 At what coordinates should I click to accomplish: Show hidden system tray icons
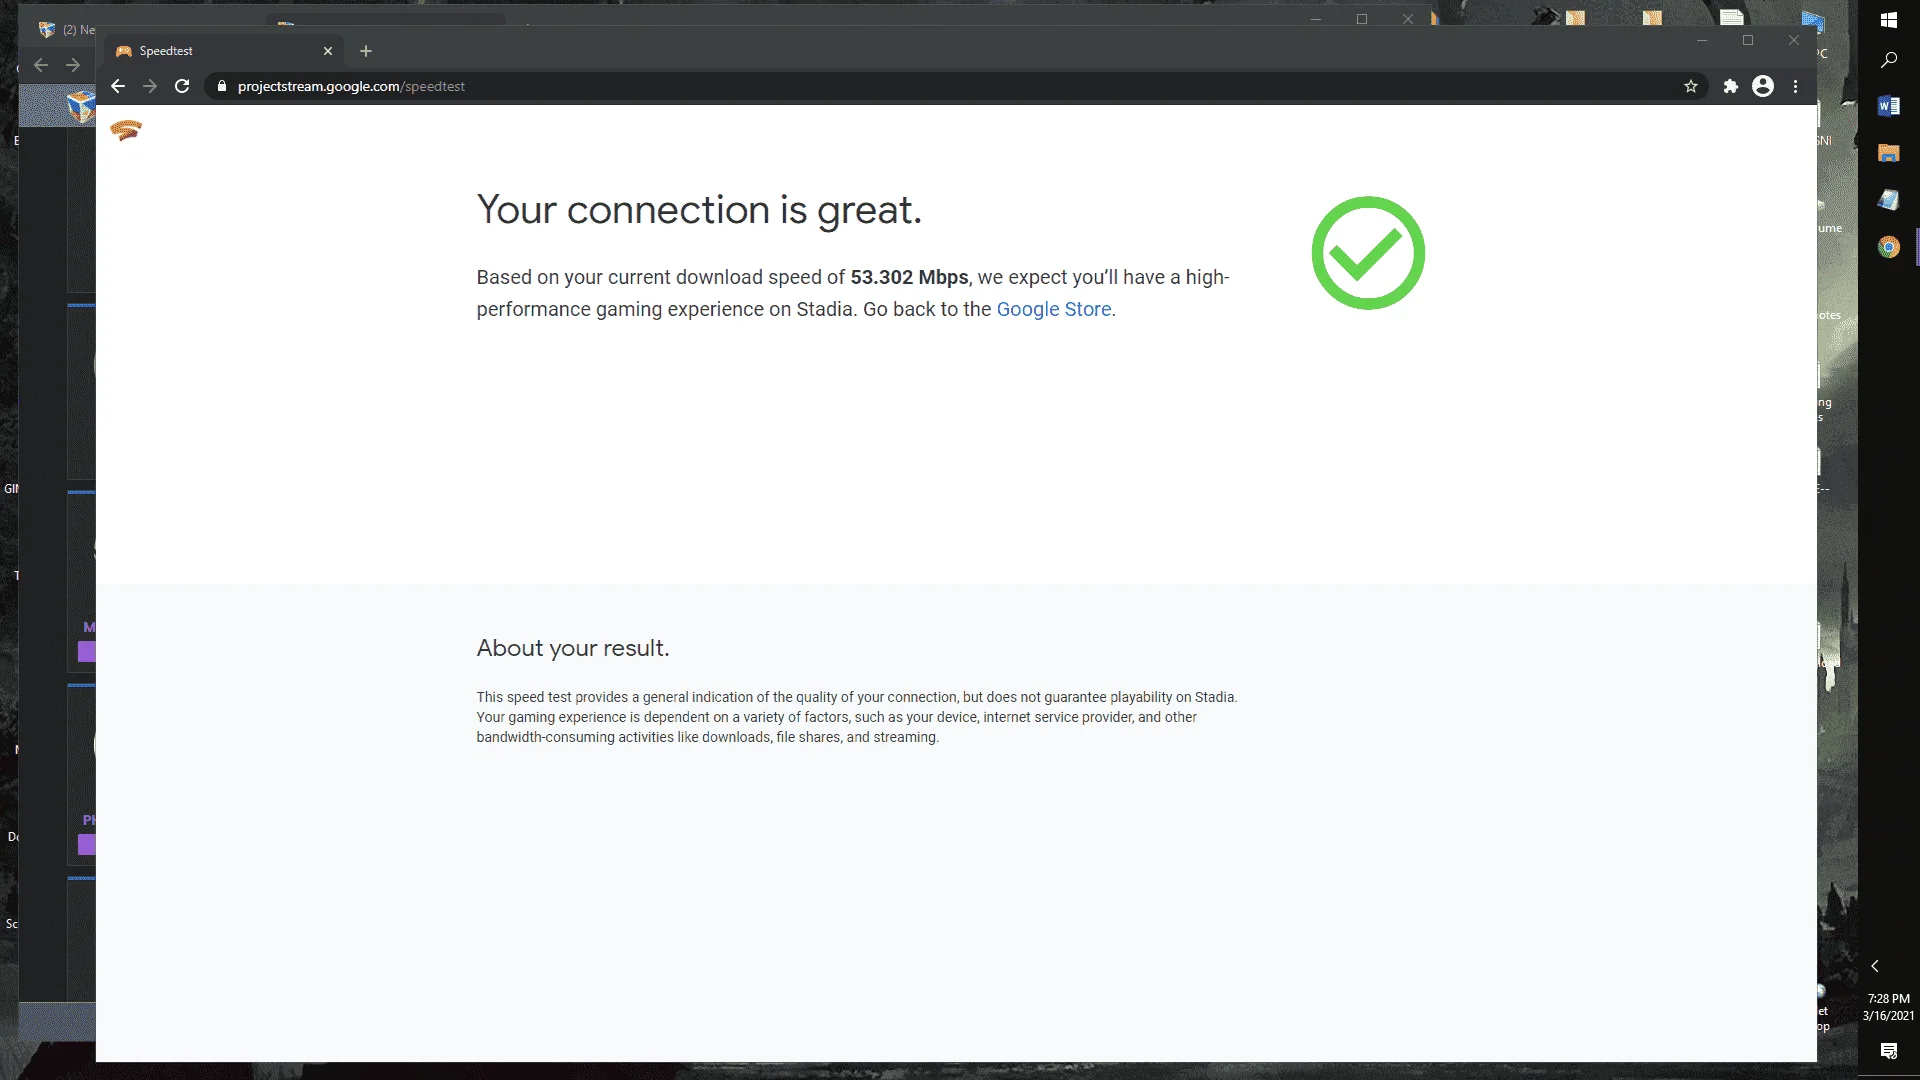[x=1875, y=966]
